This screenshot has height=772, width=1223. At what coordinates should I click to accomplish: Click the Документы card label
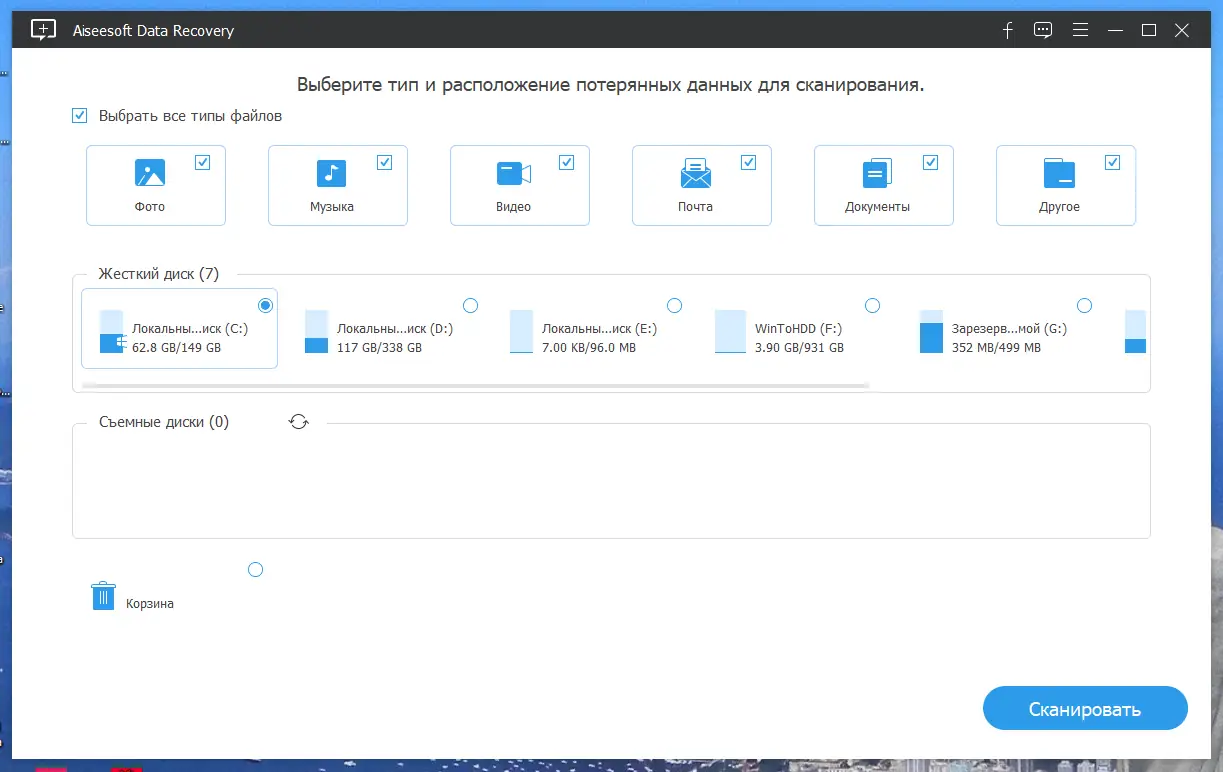877,207
